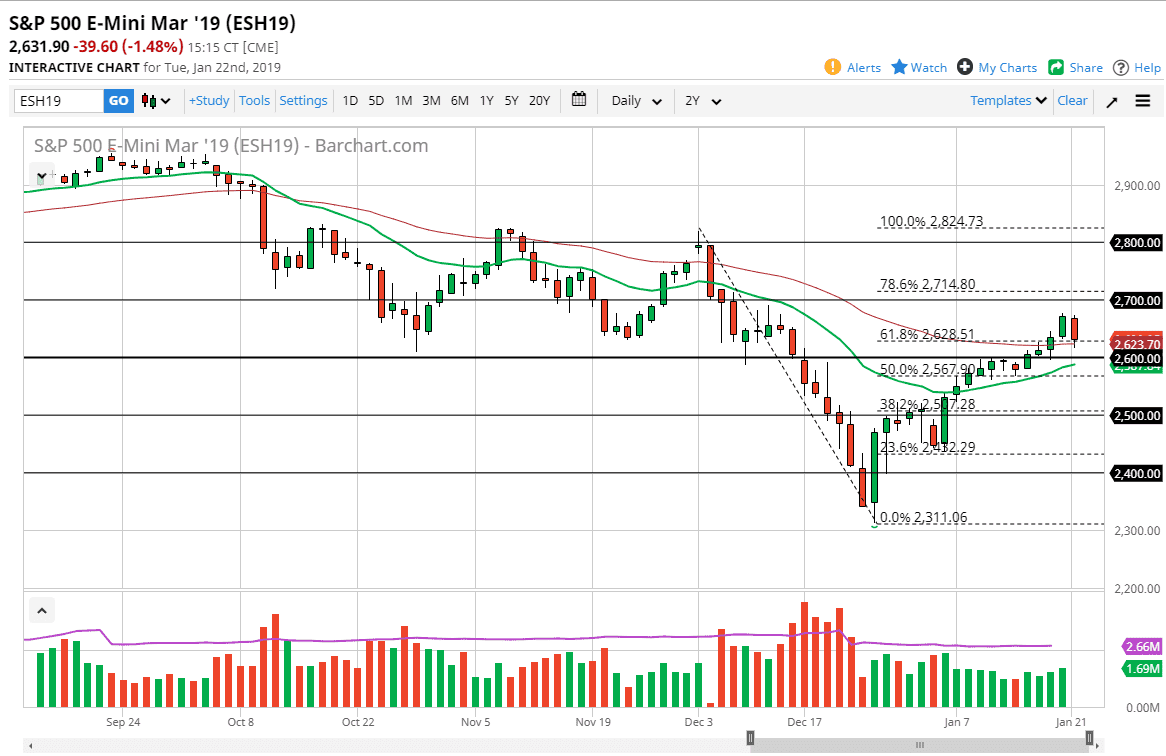Click the My Charts plus icon
1166x756 pixels.
tap(963, 67)
